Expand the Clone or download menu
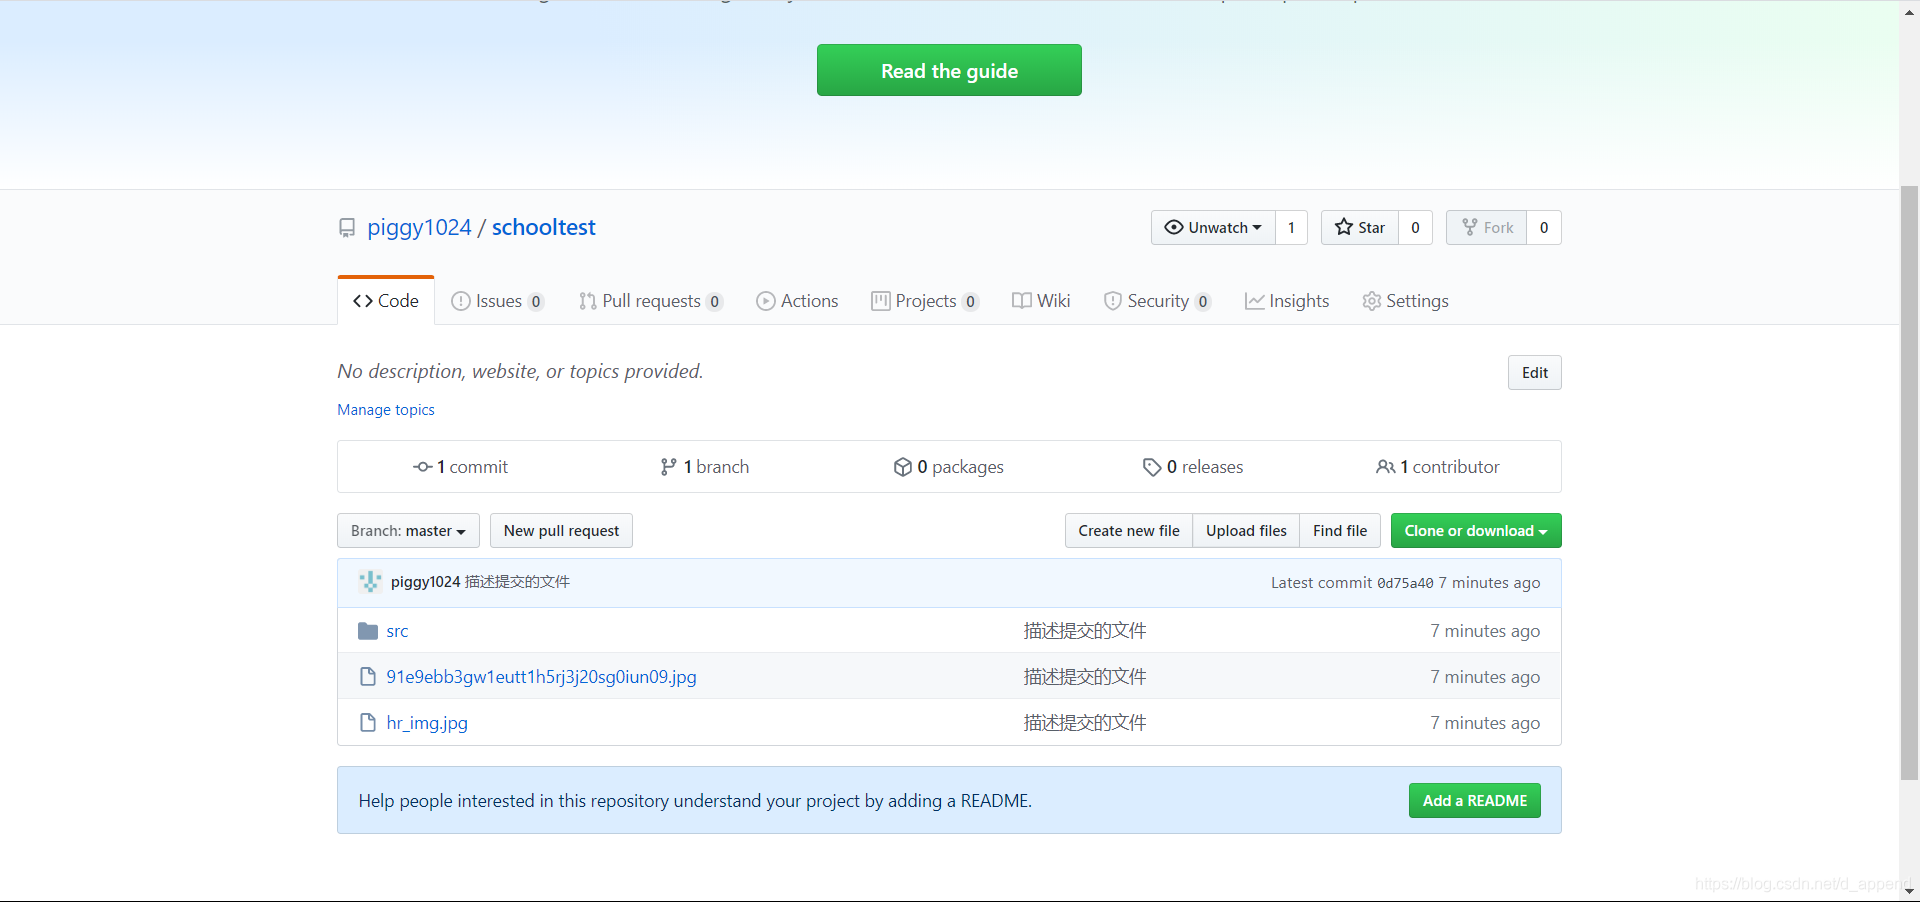The width and height of the screenshot is (1920, 902). [1476, 530]
